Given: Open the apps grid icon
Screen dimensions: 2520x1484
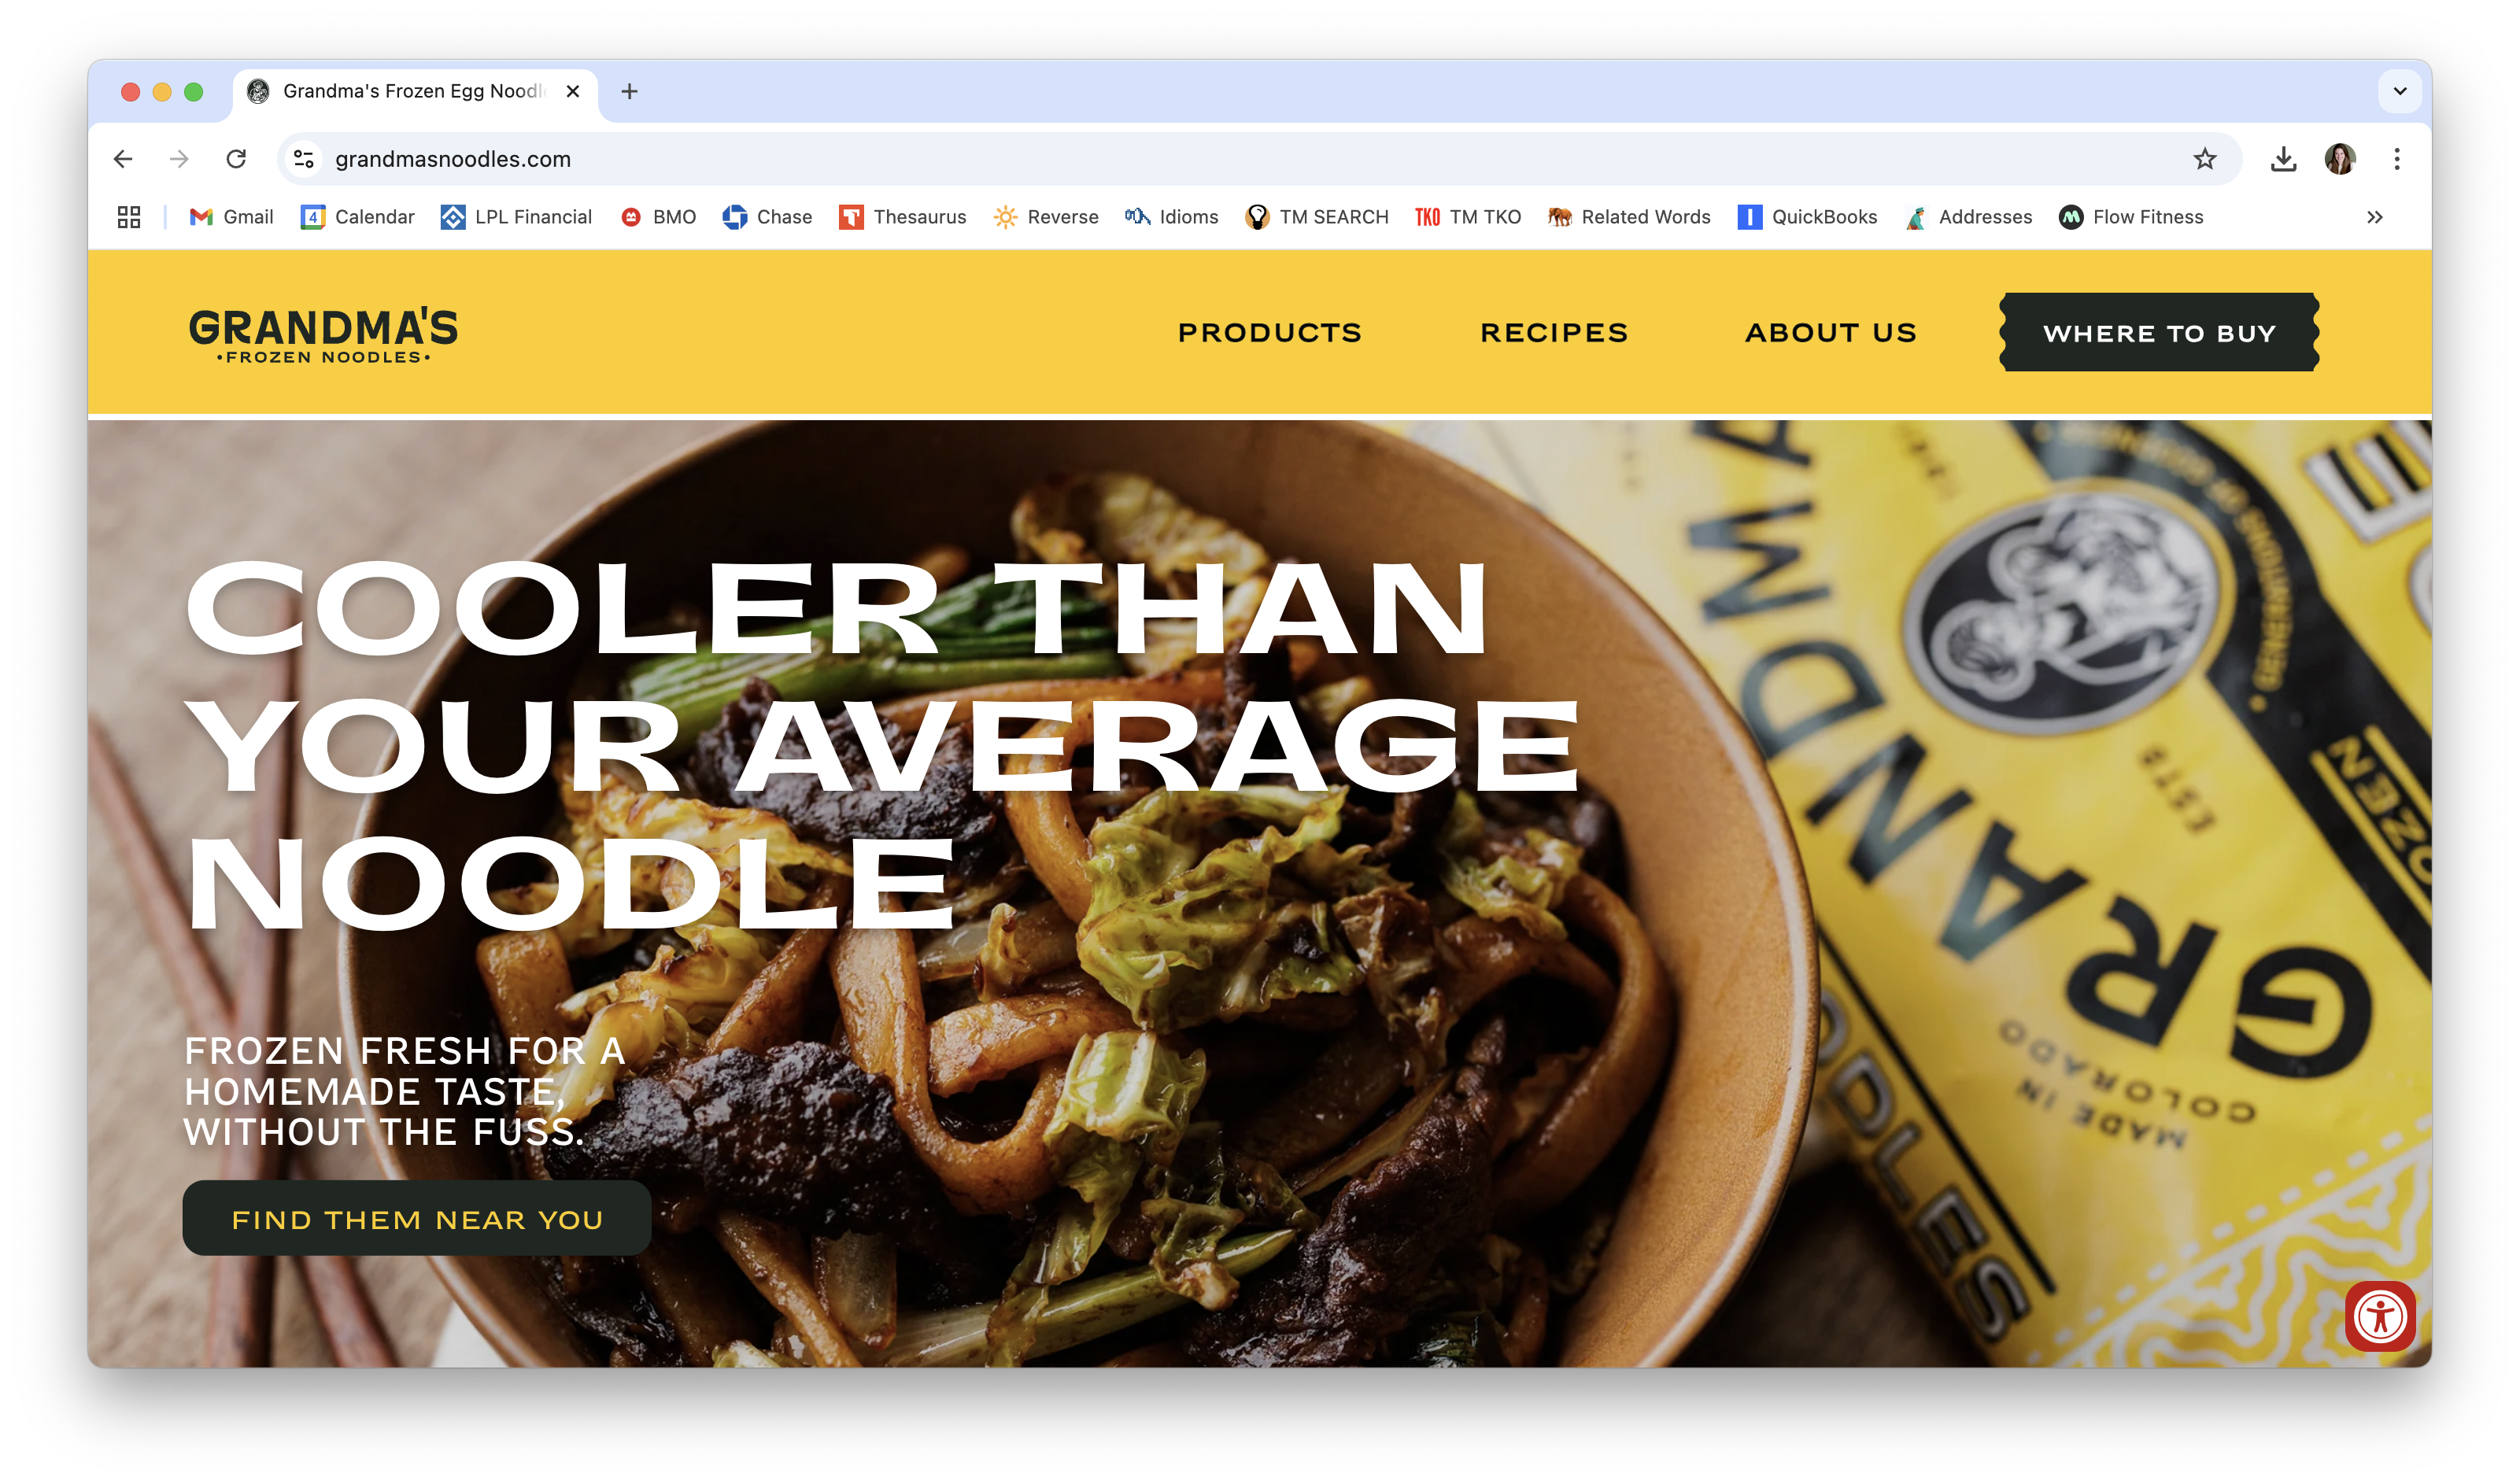Looking at the screenshot, I should pos(129,217).
